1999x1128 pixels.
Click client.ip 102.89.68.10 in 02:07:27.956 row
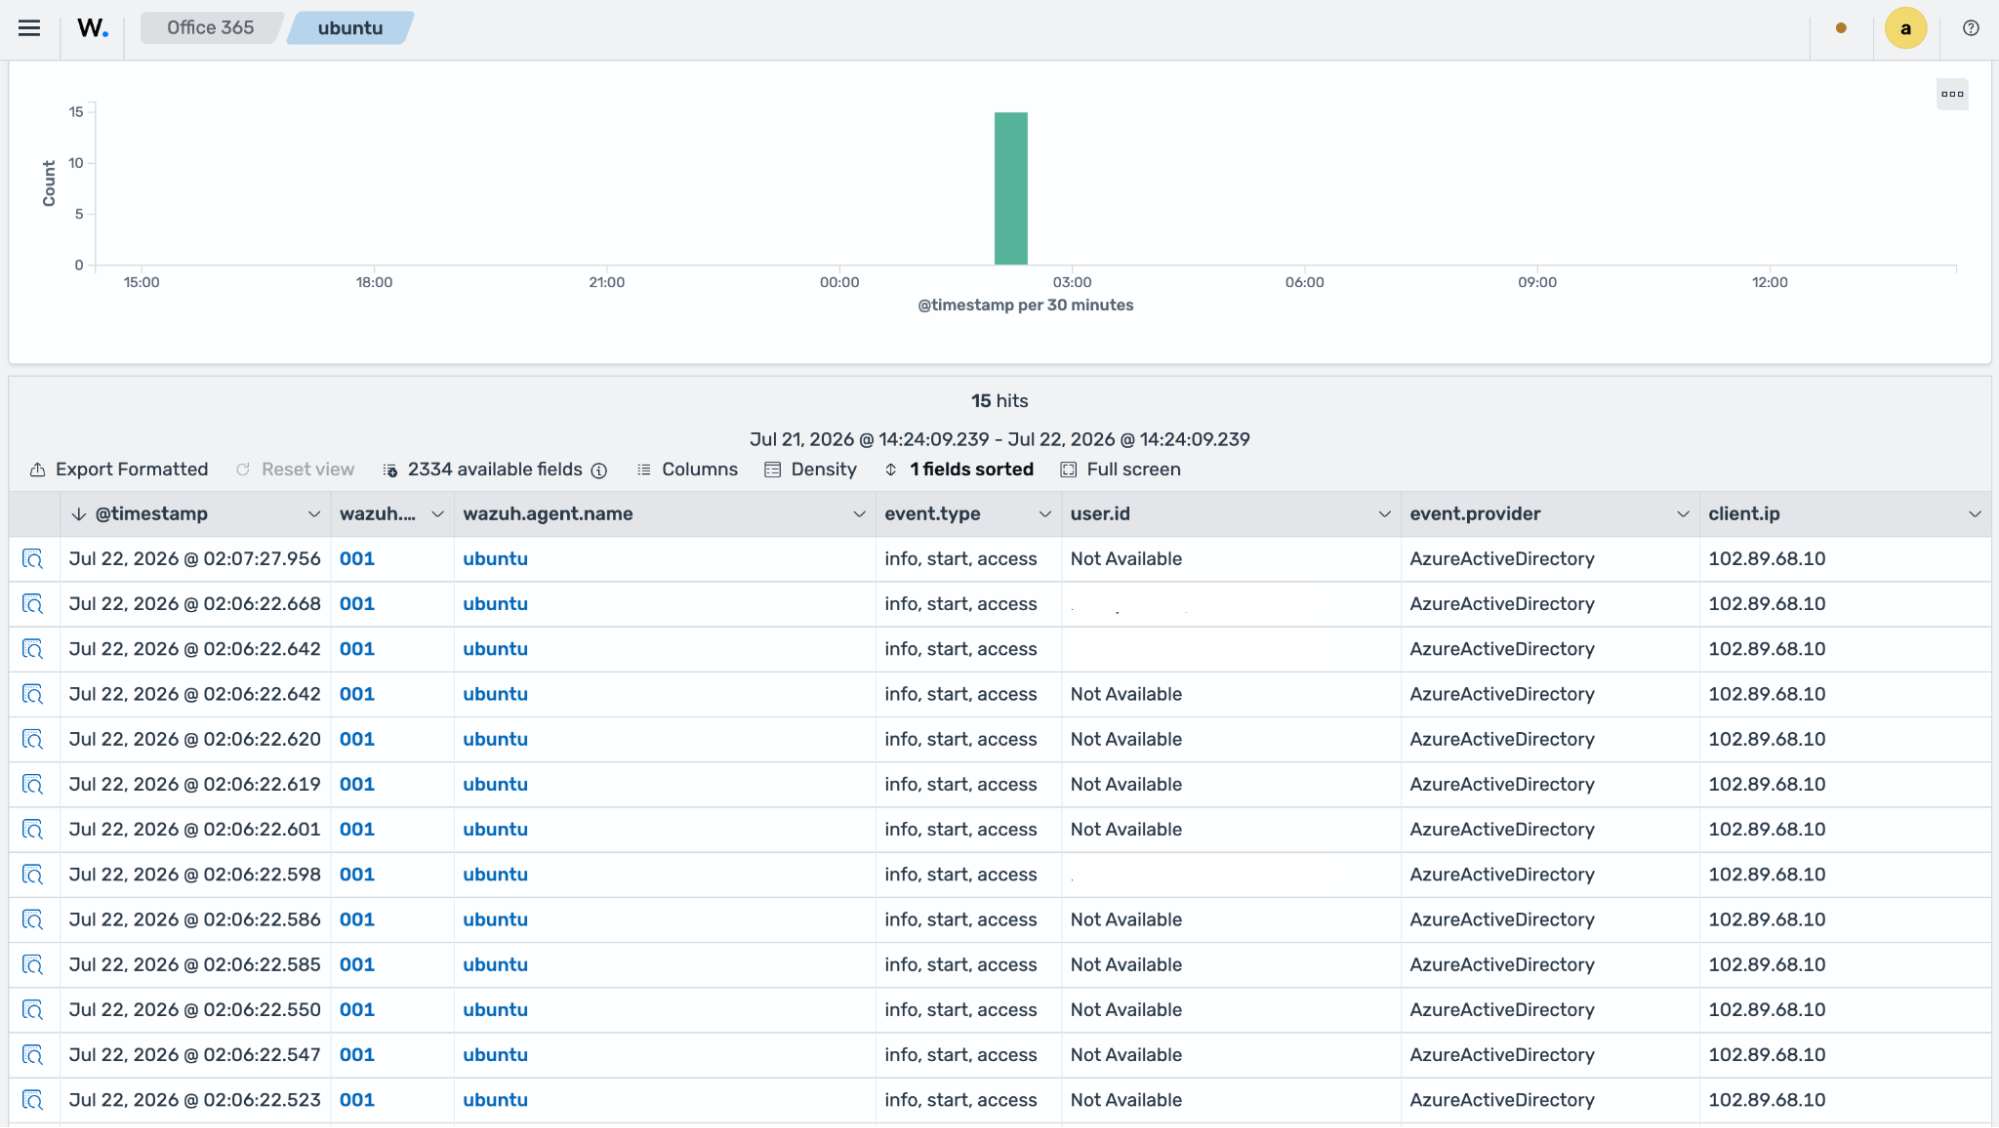pos(1767,559)
